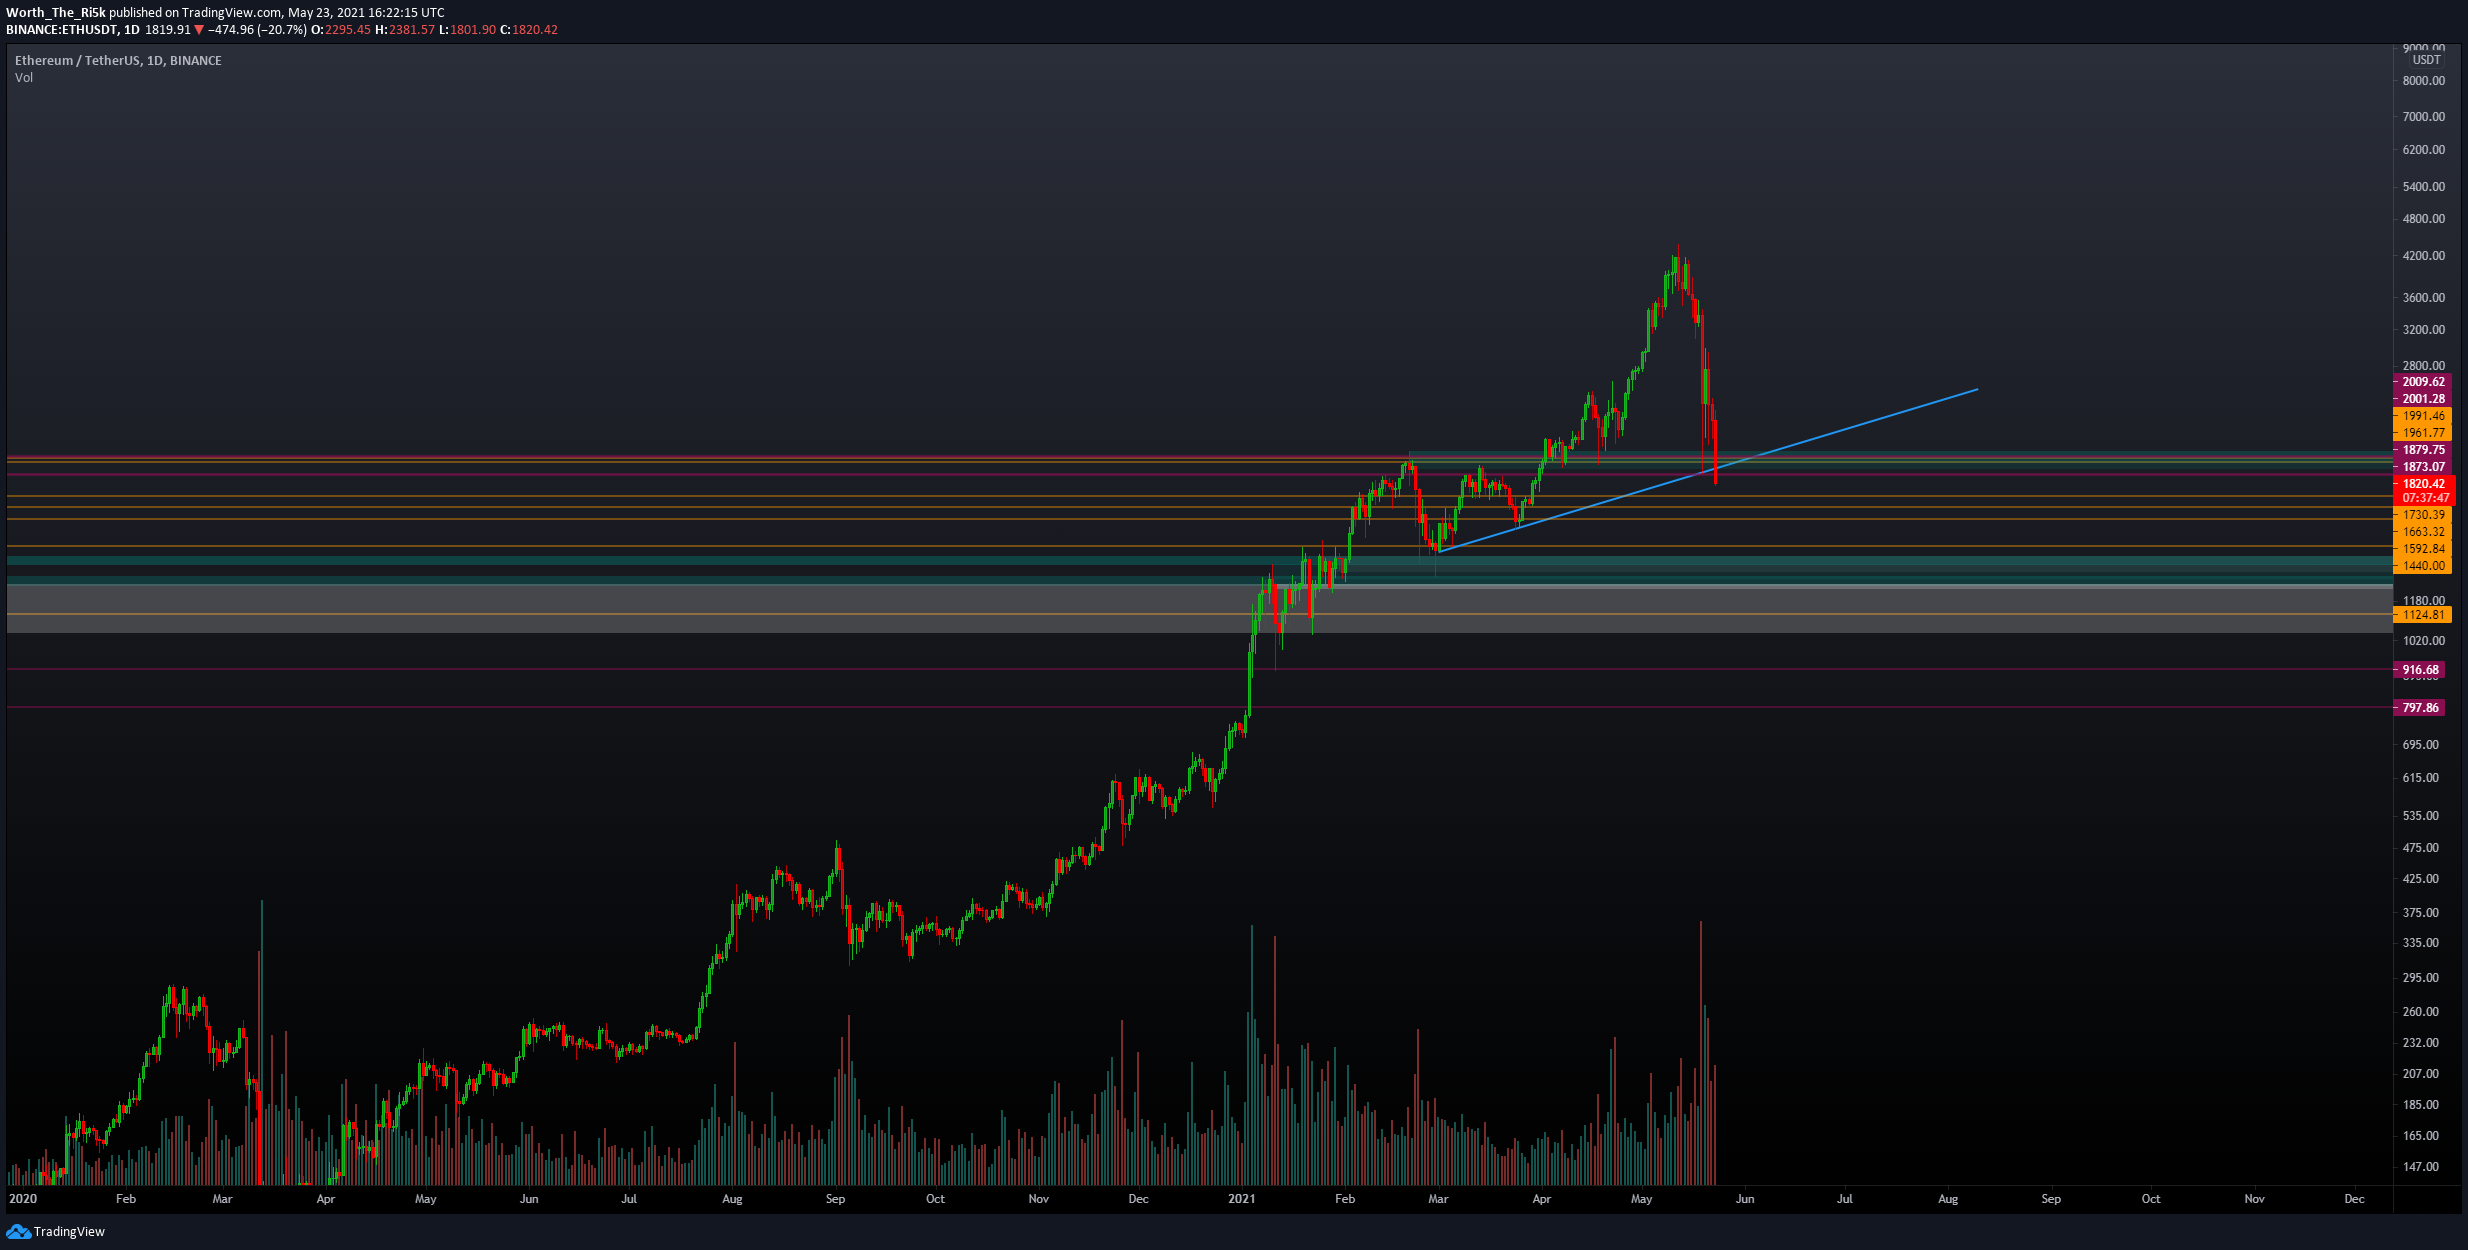The height and width of the screenshot is (1250, 2468).
Task: Click the 8000.00 price axis tick
Action: tap(2424, 81)
